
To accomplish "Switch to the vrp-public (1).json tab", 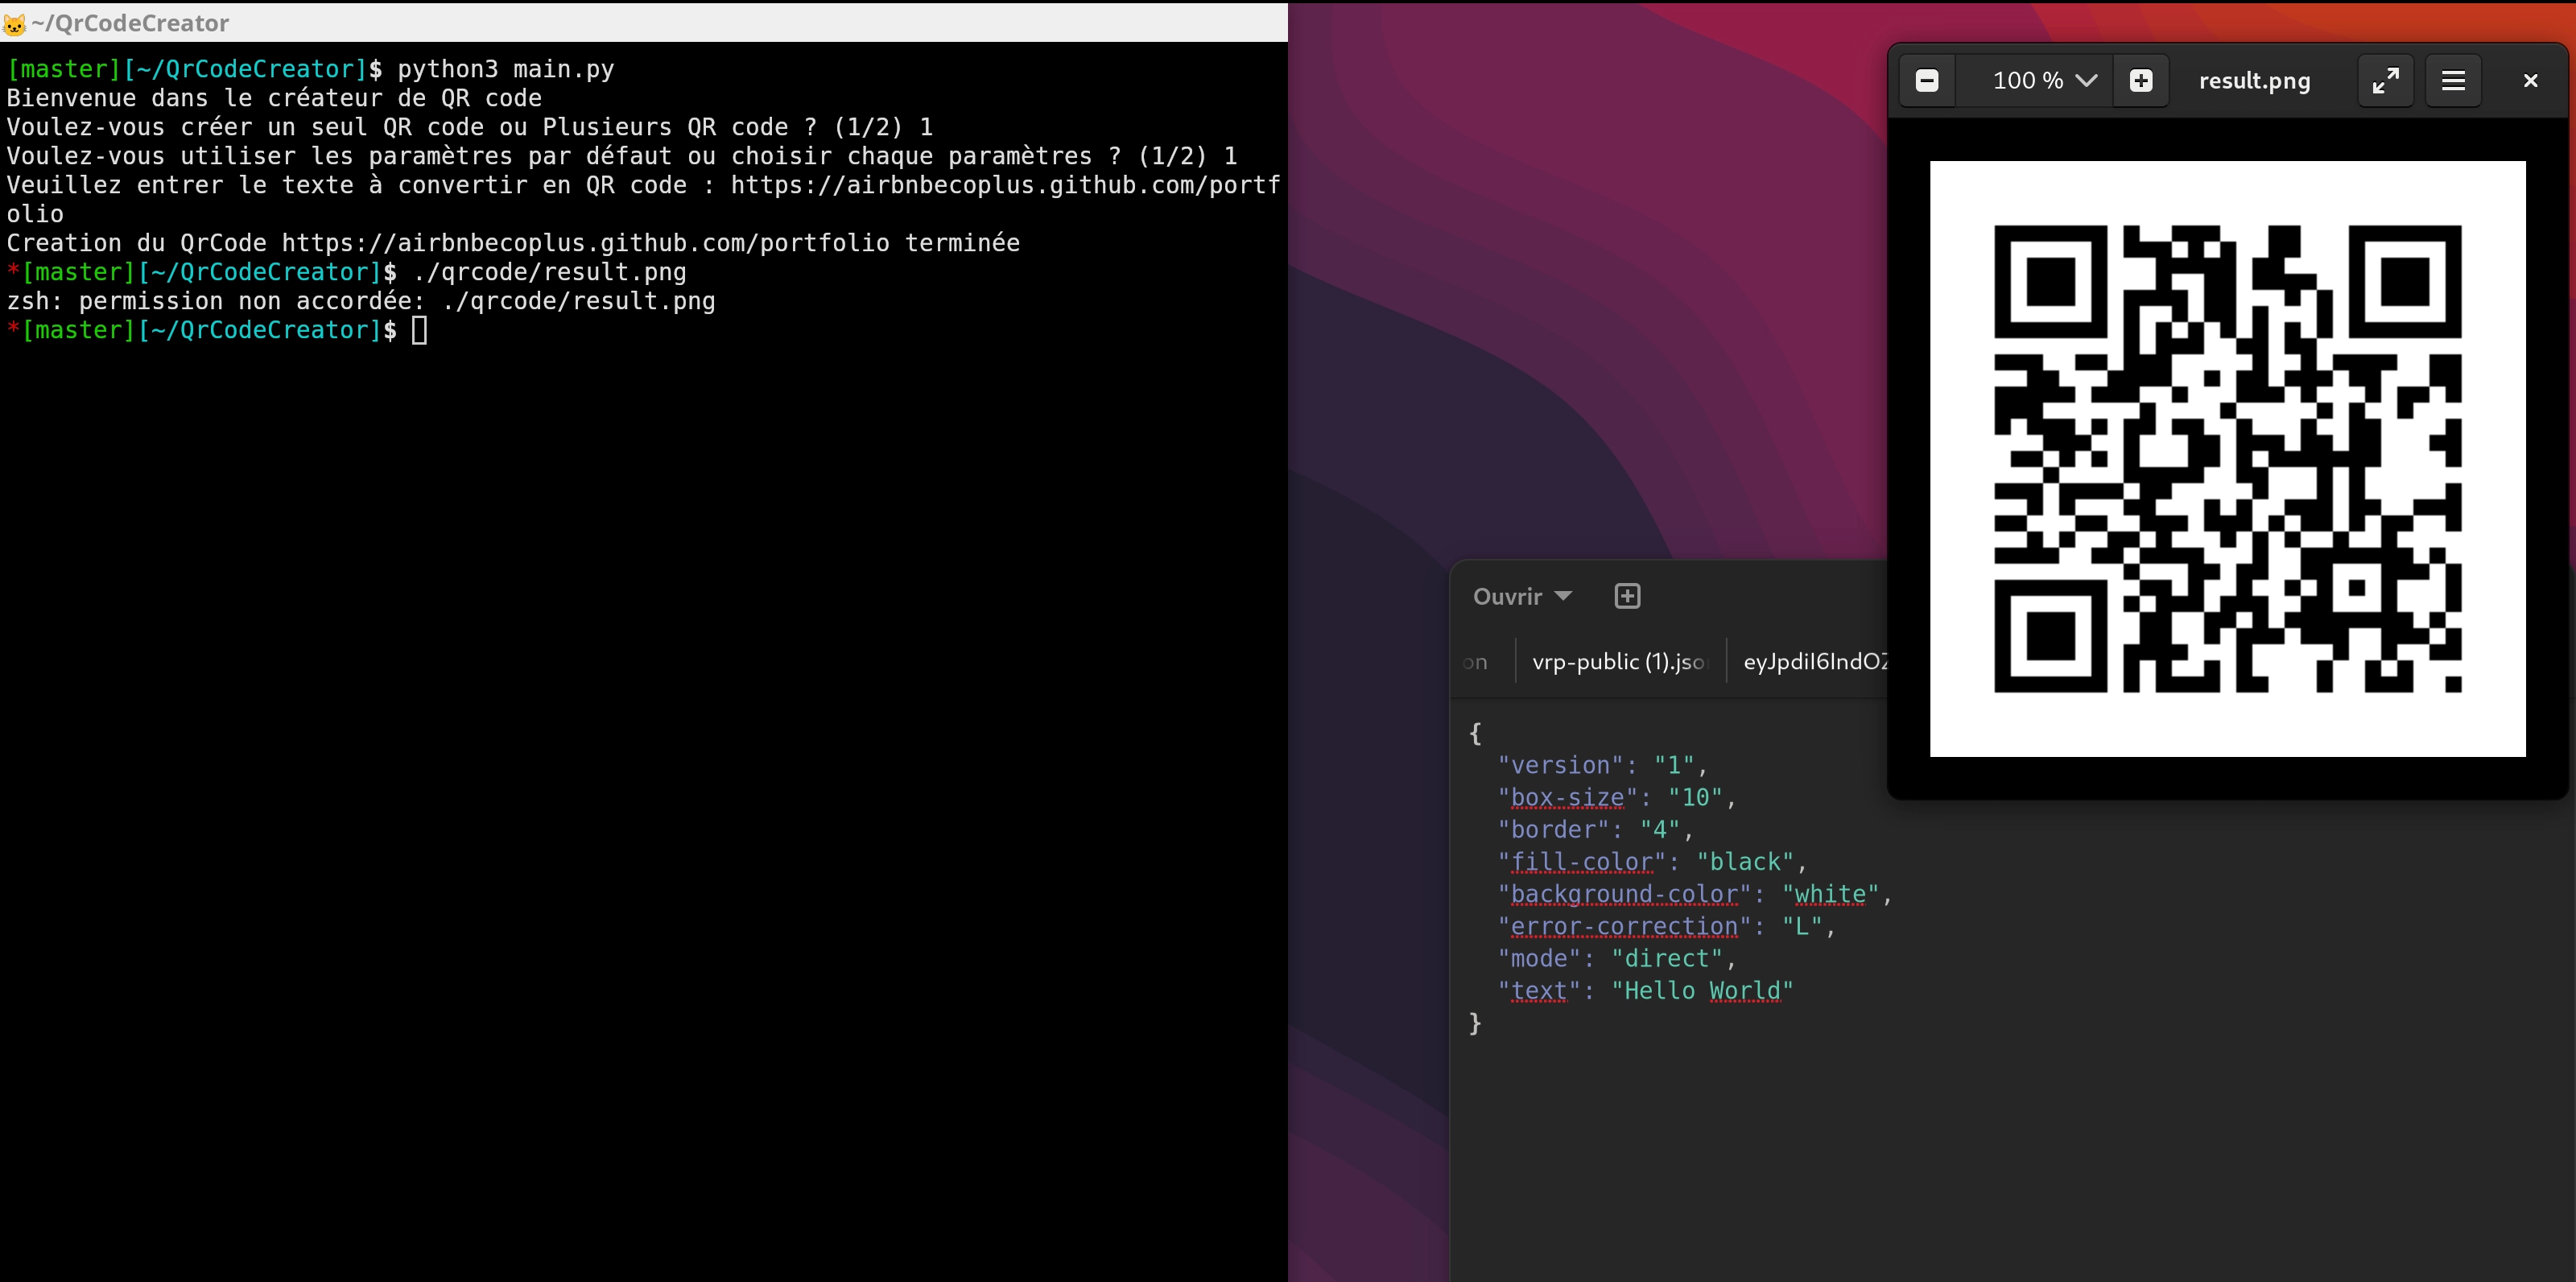I will (x=1618, y=662).
